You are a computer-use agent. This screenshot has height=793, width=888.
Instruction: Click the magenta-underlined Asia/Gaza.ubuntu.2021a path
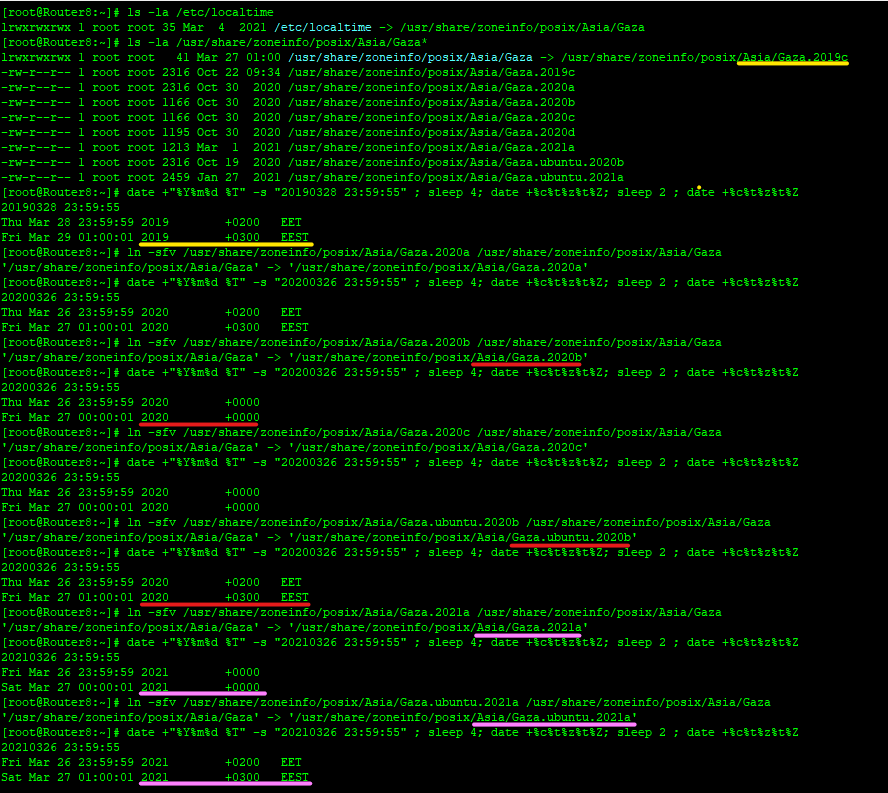tap(553, 718)
